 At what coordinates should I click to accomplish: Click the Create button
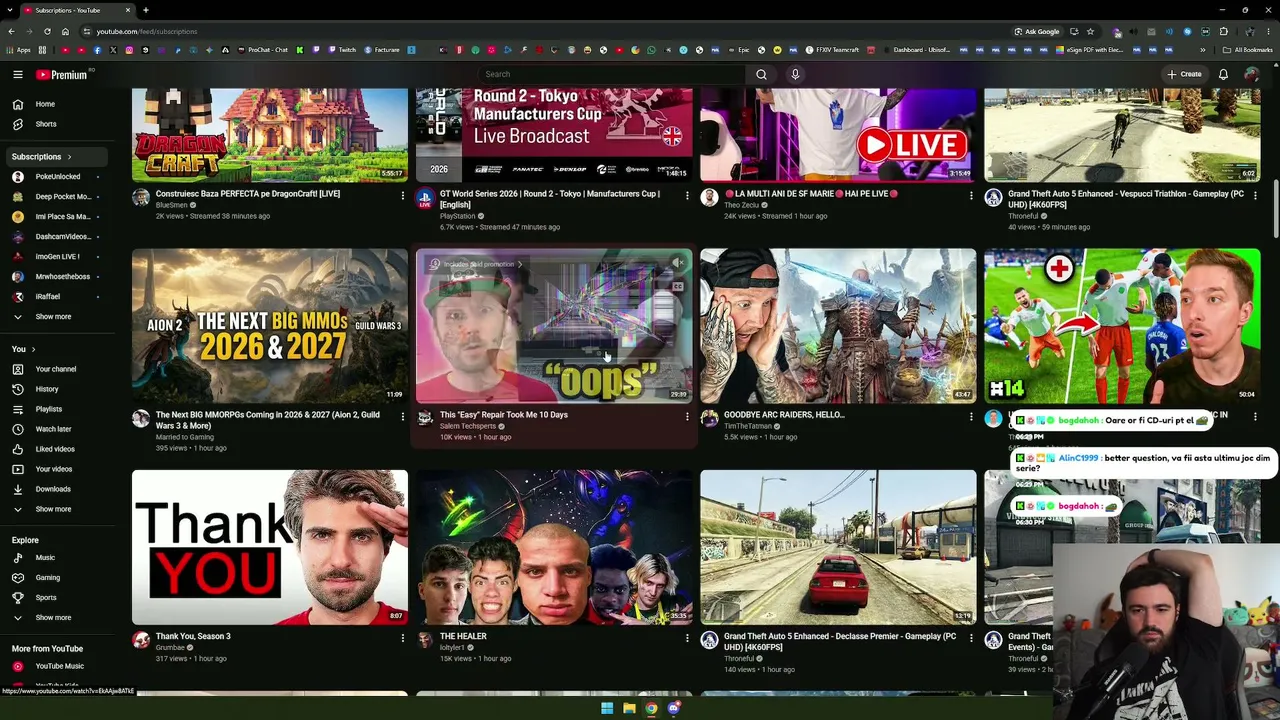[x=1184, y=74]
